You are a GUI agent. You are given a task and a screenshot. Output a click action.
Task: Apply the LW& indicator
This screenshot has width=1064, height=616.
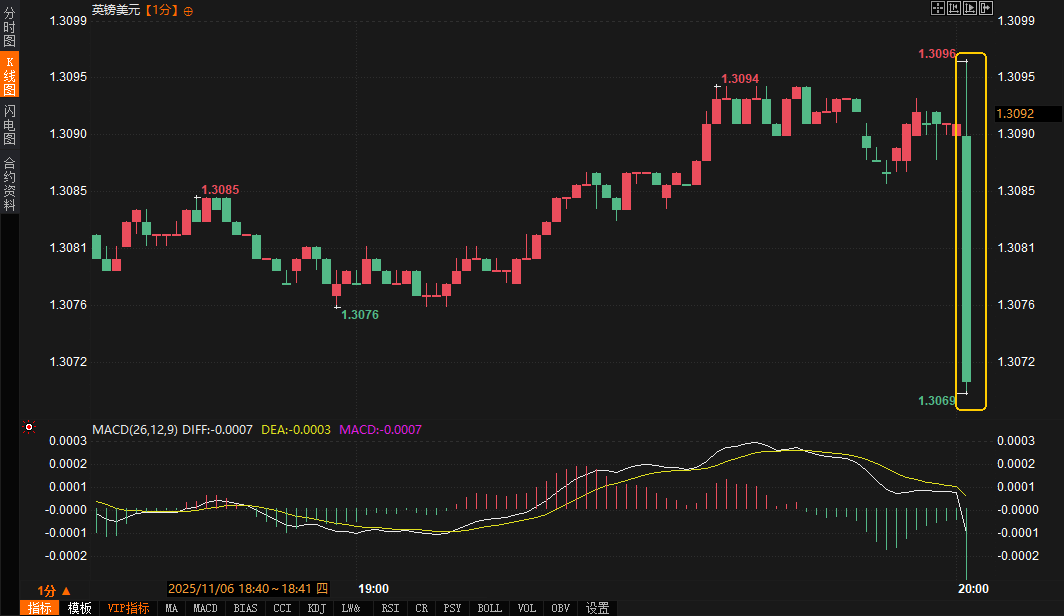pos(351,608)
